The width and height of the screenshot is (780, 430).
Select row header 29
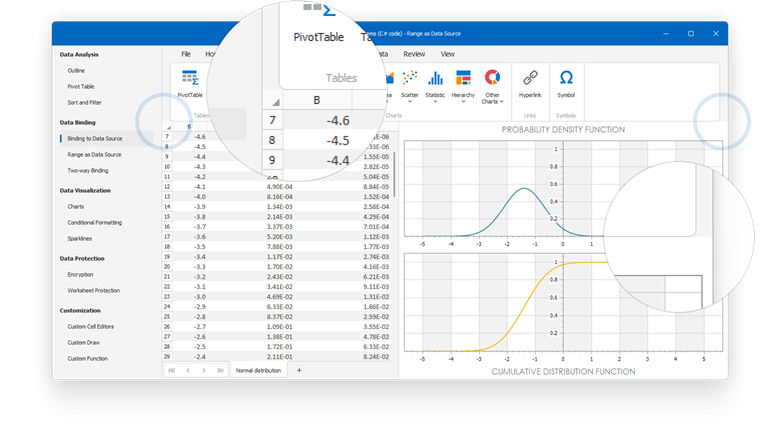pyautogui.click(x=167, y=356)
